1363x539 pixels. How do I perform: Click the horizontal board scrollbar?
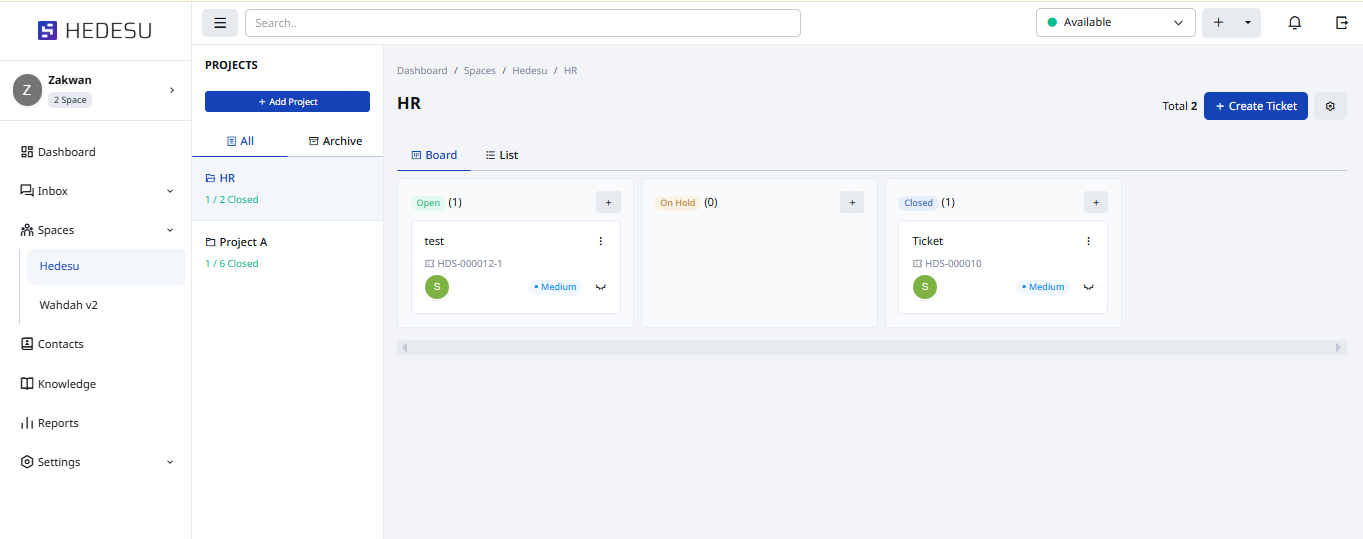(x=870, y=347)
